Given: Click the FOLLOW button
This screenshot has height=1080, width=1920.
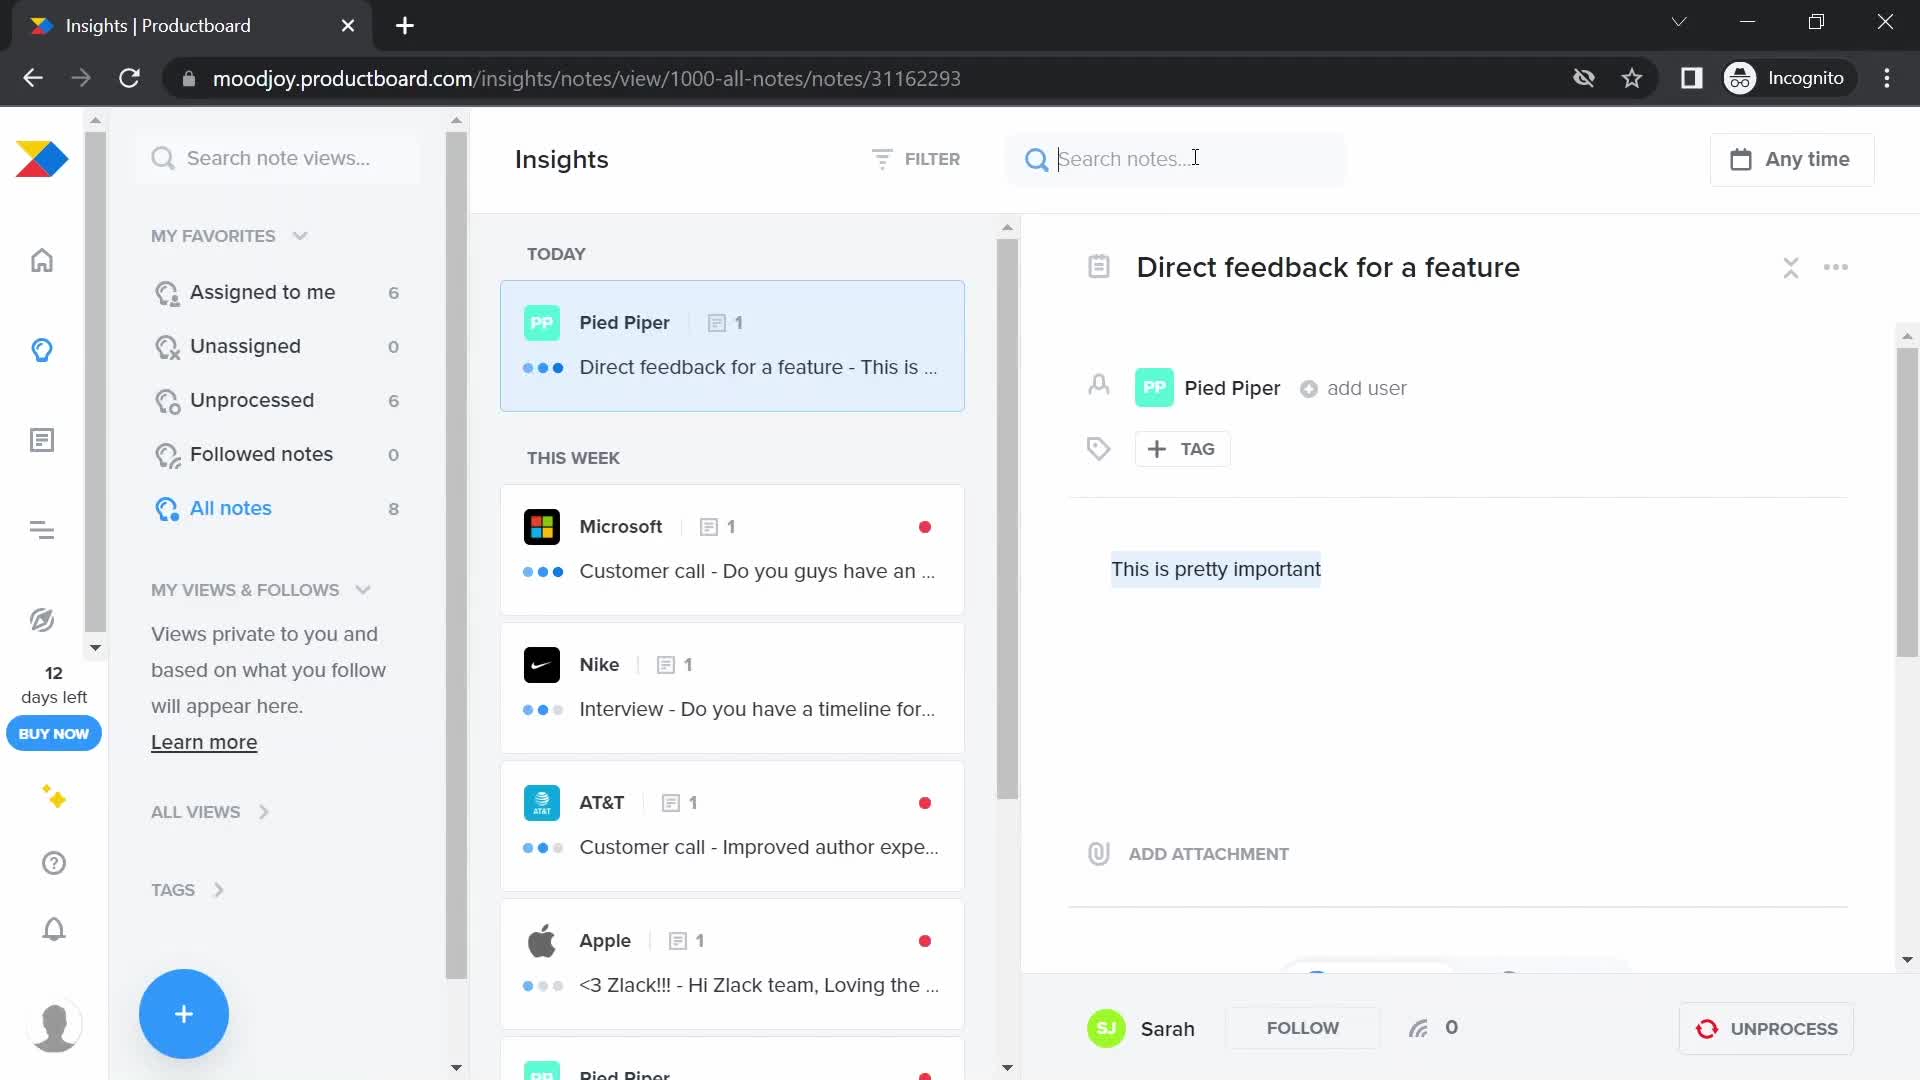Looking at the screenshot, I should (x=1302, y=1028).
